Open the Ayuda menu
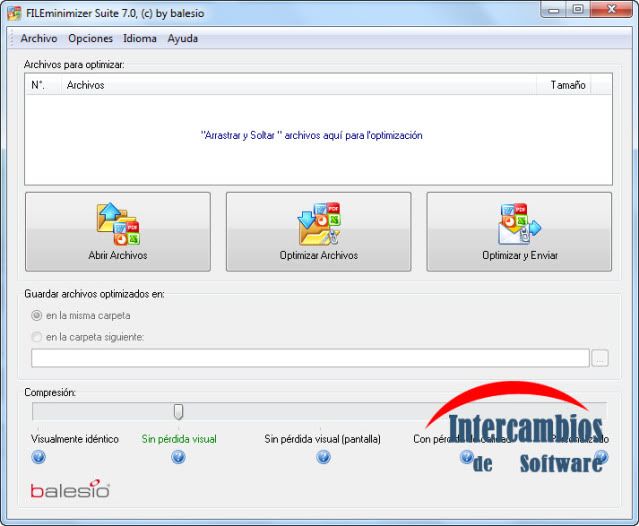This screenshot has width=639, height=526. coord(183,38)
